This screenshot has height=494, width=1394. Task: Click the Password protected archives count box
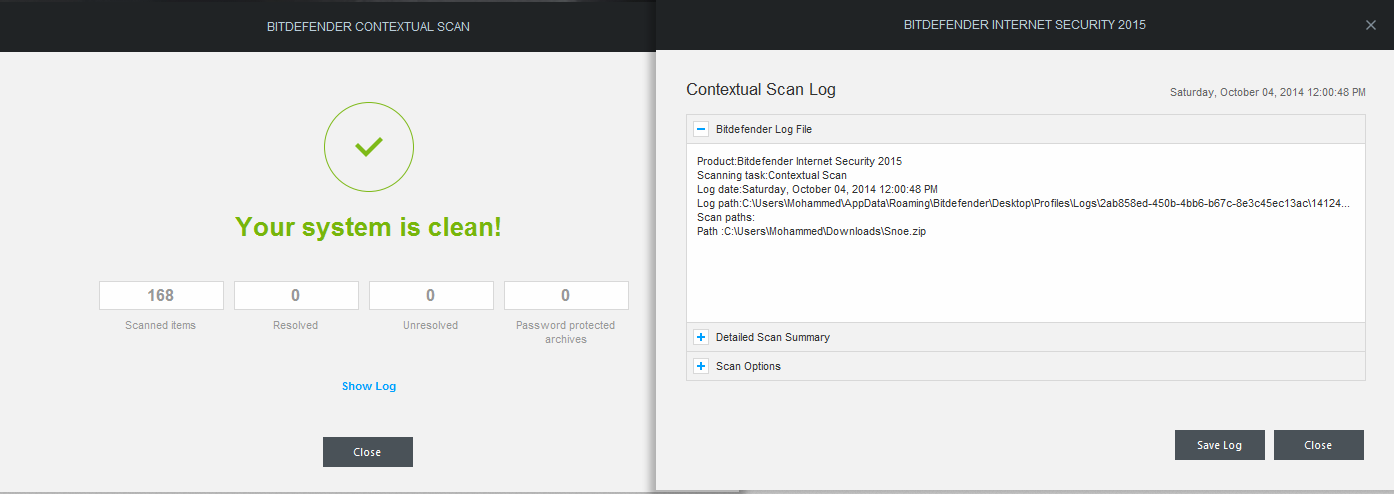[x=566, y=295]
